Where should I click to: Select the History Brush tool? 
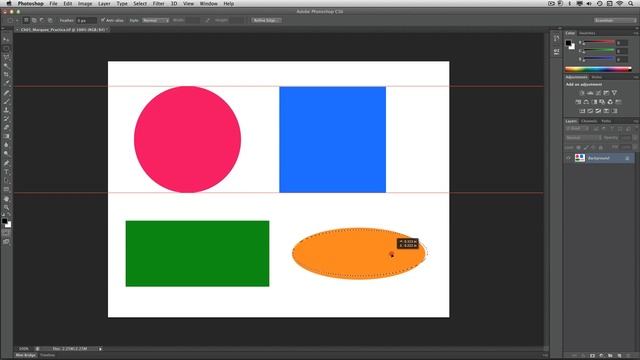6,119
